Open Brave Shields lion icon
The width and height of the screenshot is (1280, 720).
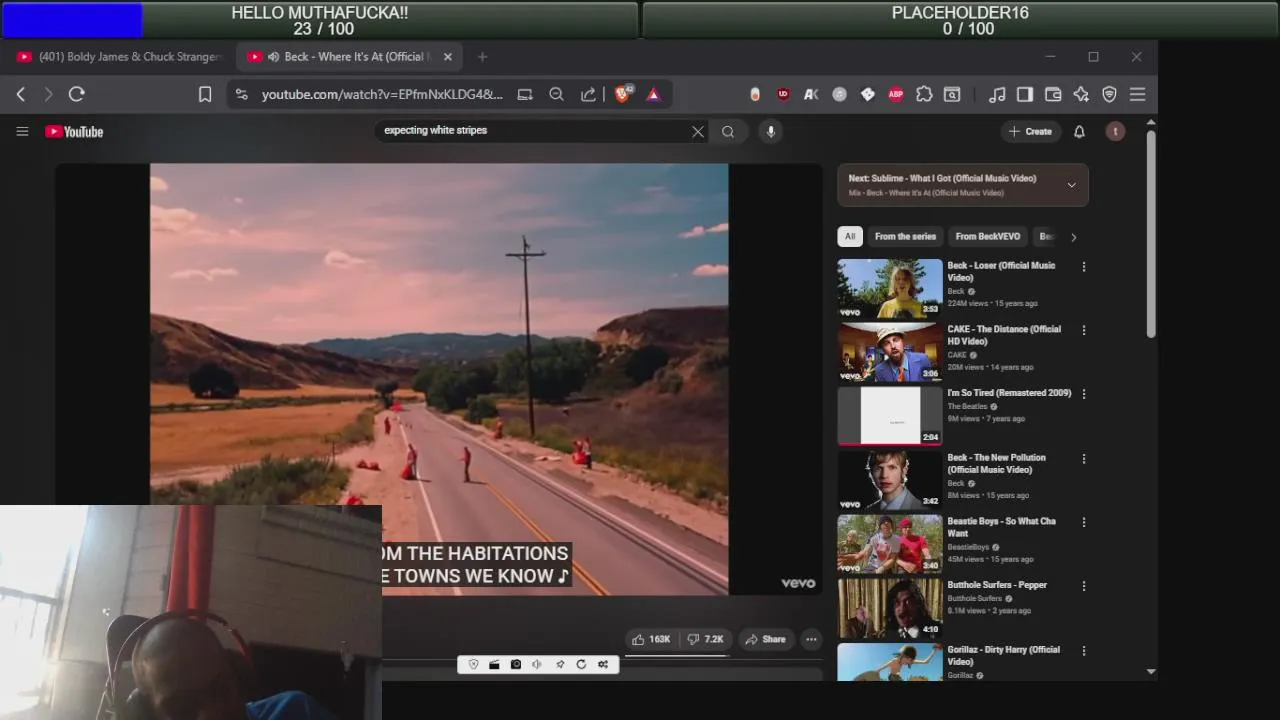(x=622, y=94)
